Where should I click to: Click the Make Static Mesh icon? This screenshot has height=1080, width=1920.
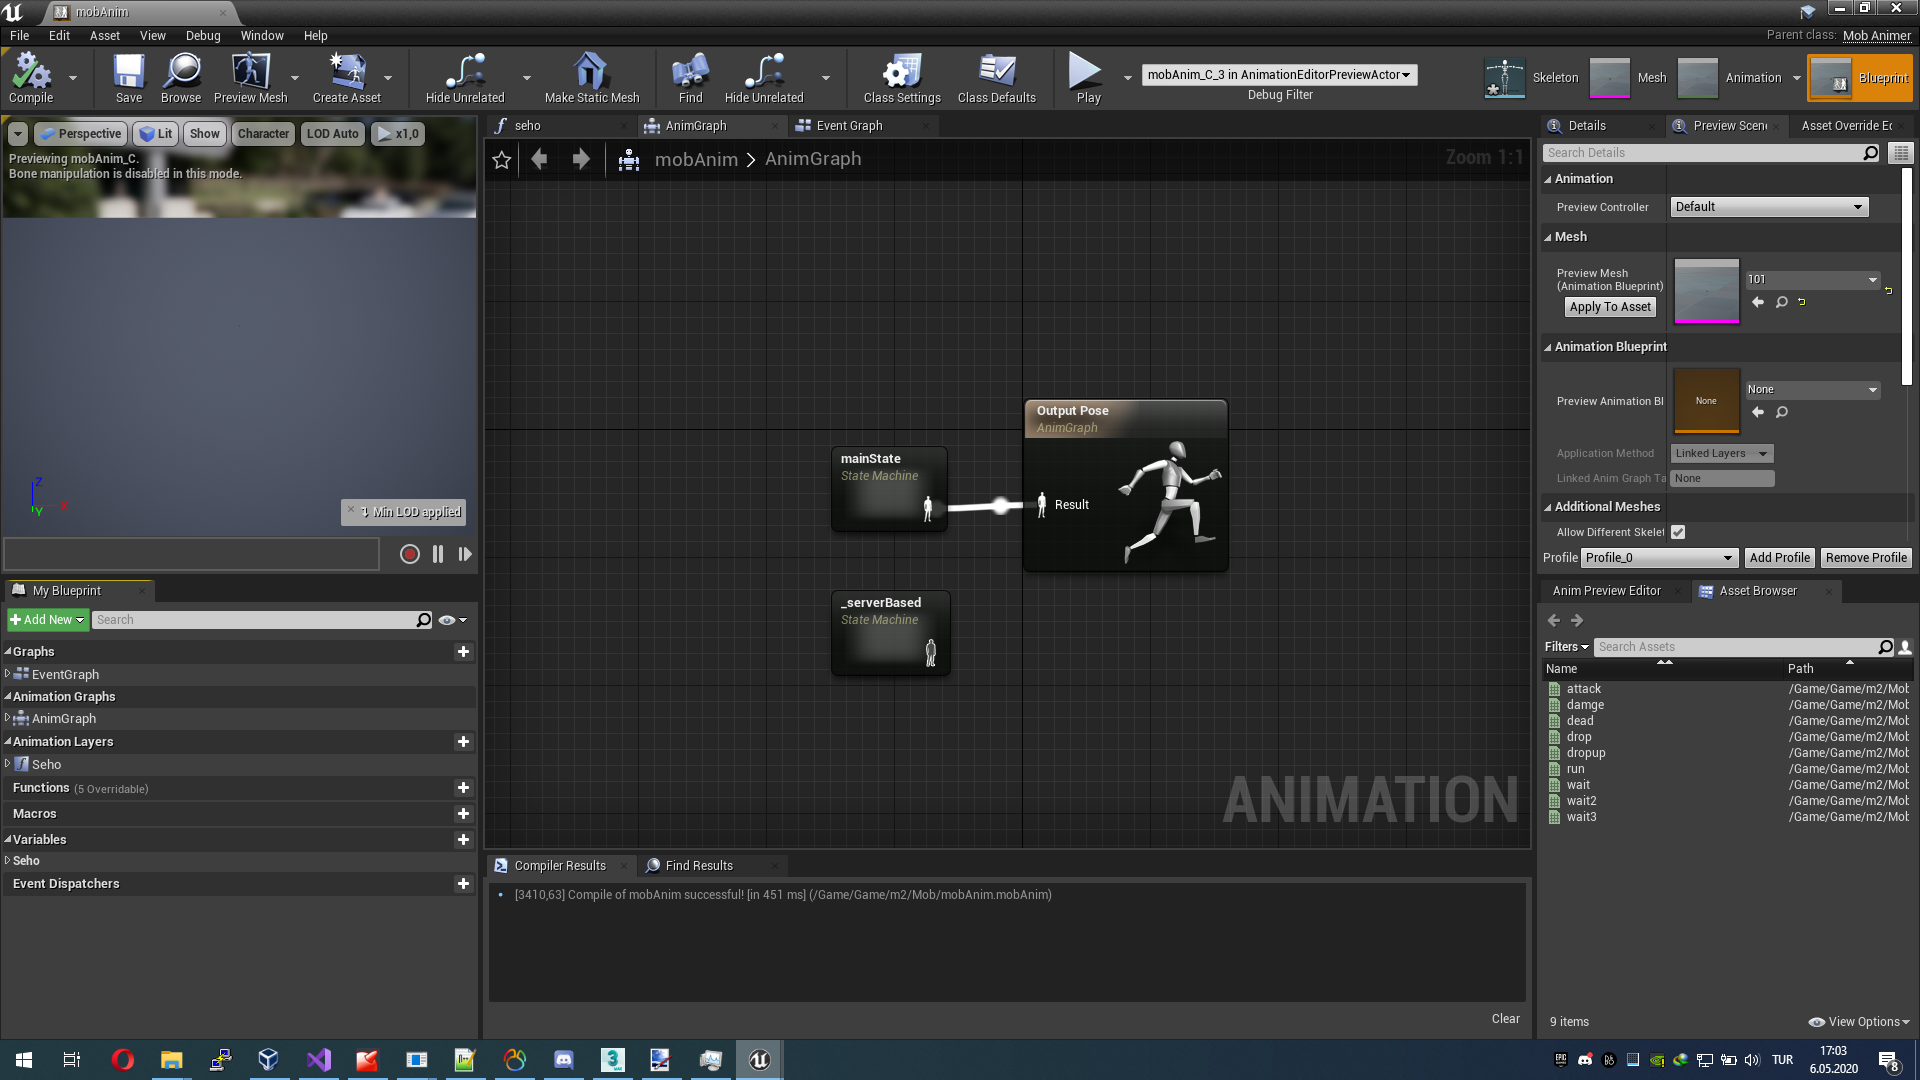pyautogui.click(x=592, y=77)
